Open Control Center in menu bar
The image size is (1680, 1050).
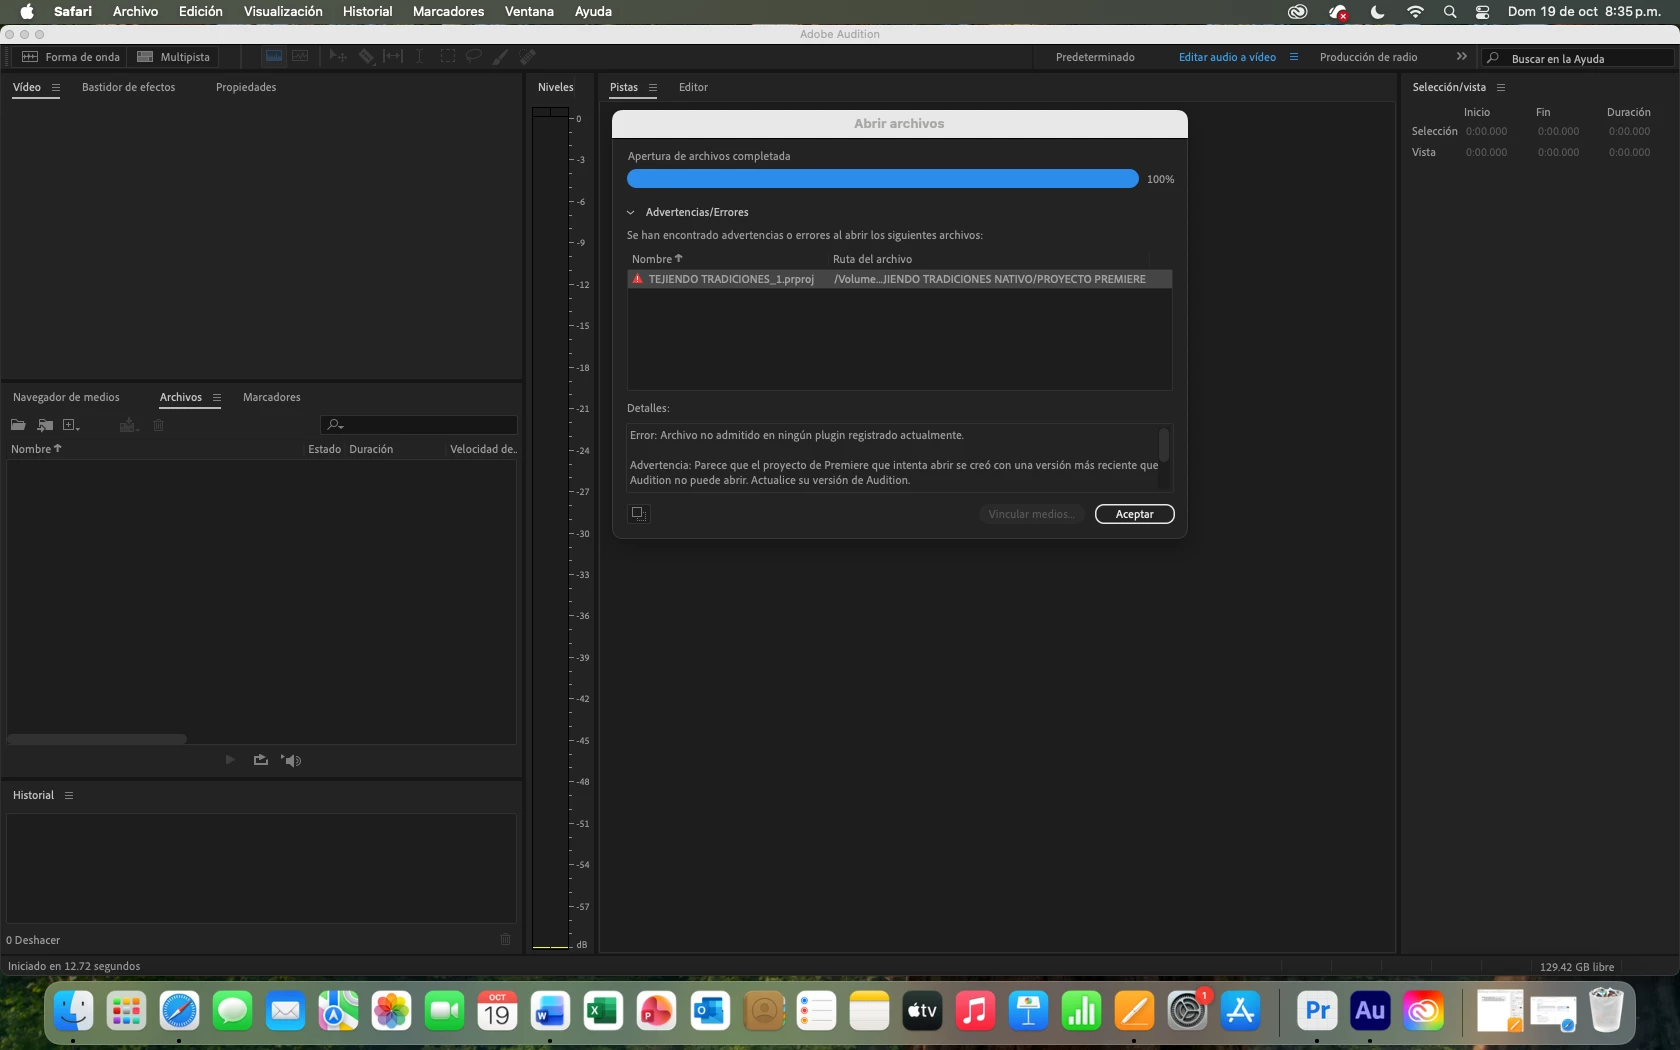tap(1483, 11)
